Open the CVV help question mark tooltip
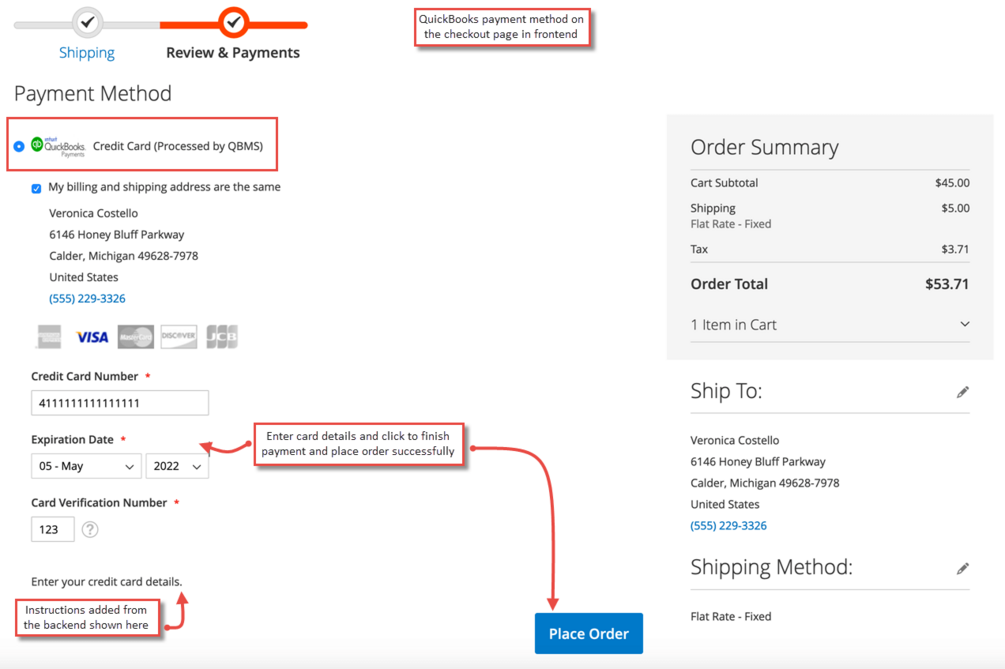This screenshot has width=1005, height=669. pos(90,529)
